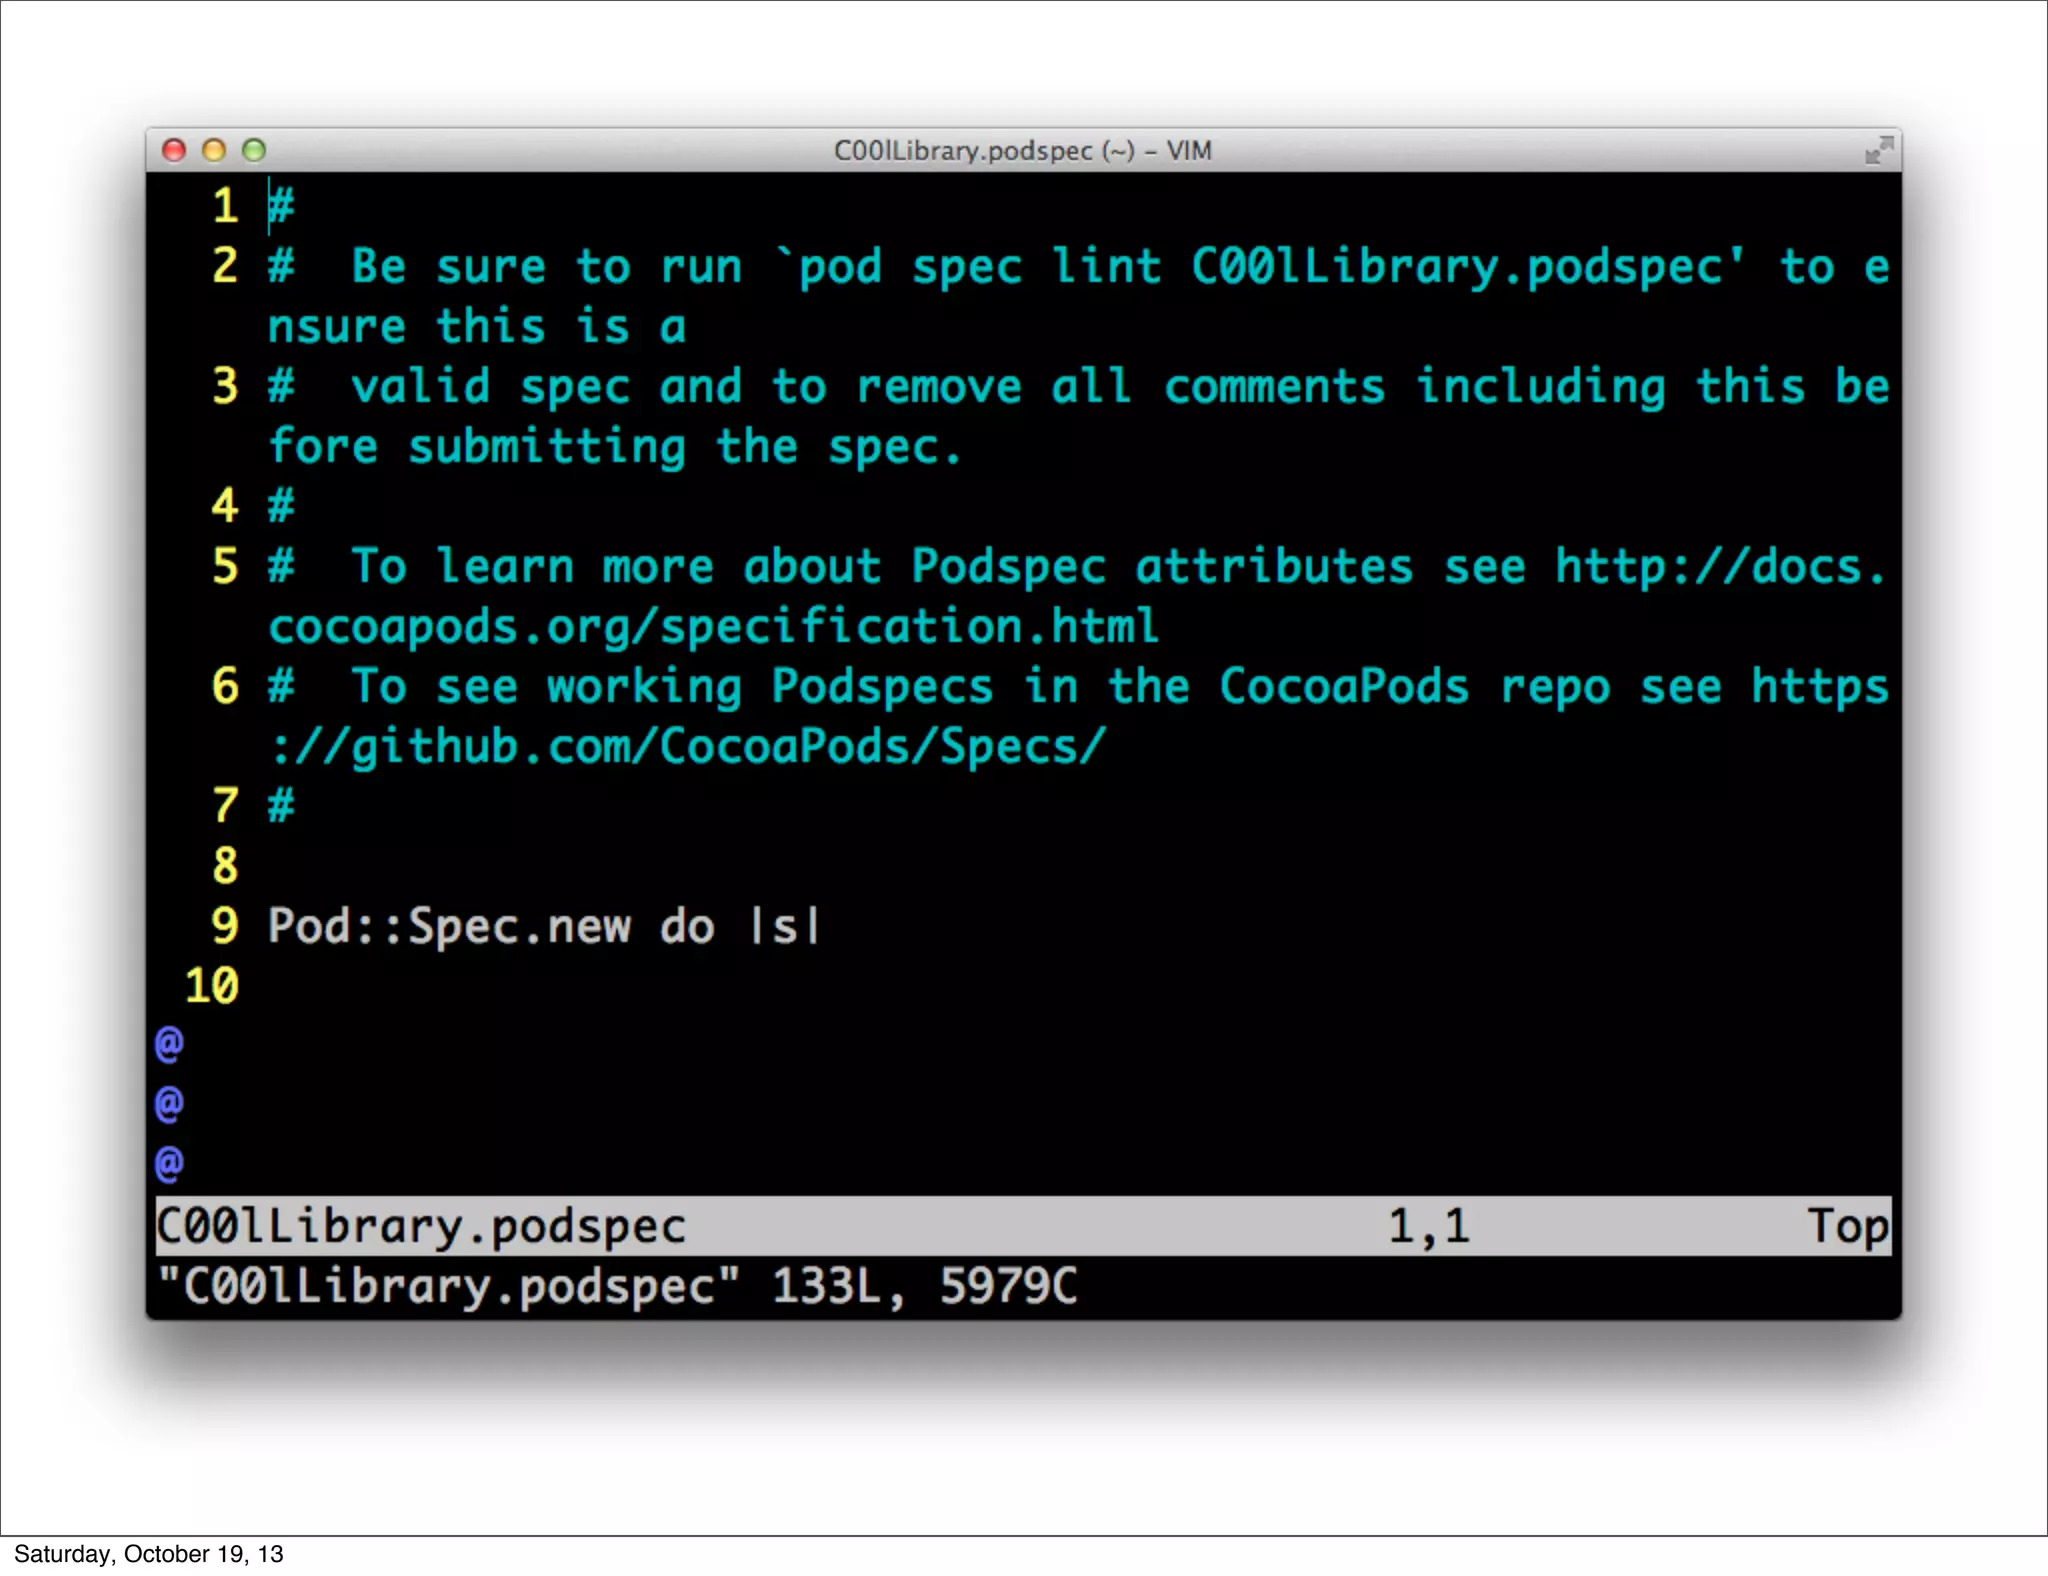Click the word 'lint' in line 2

(x=1106, y=267)
